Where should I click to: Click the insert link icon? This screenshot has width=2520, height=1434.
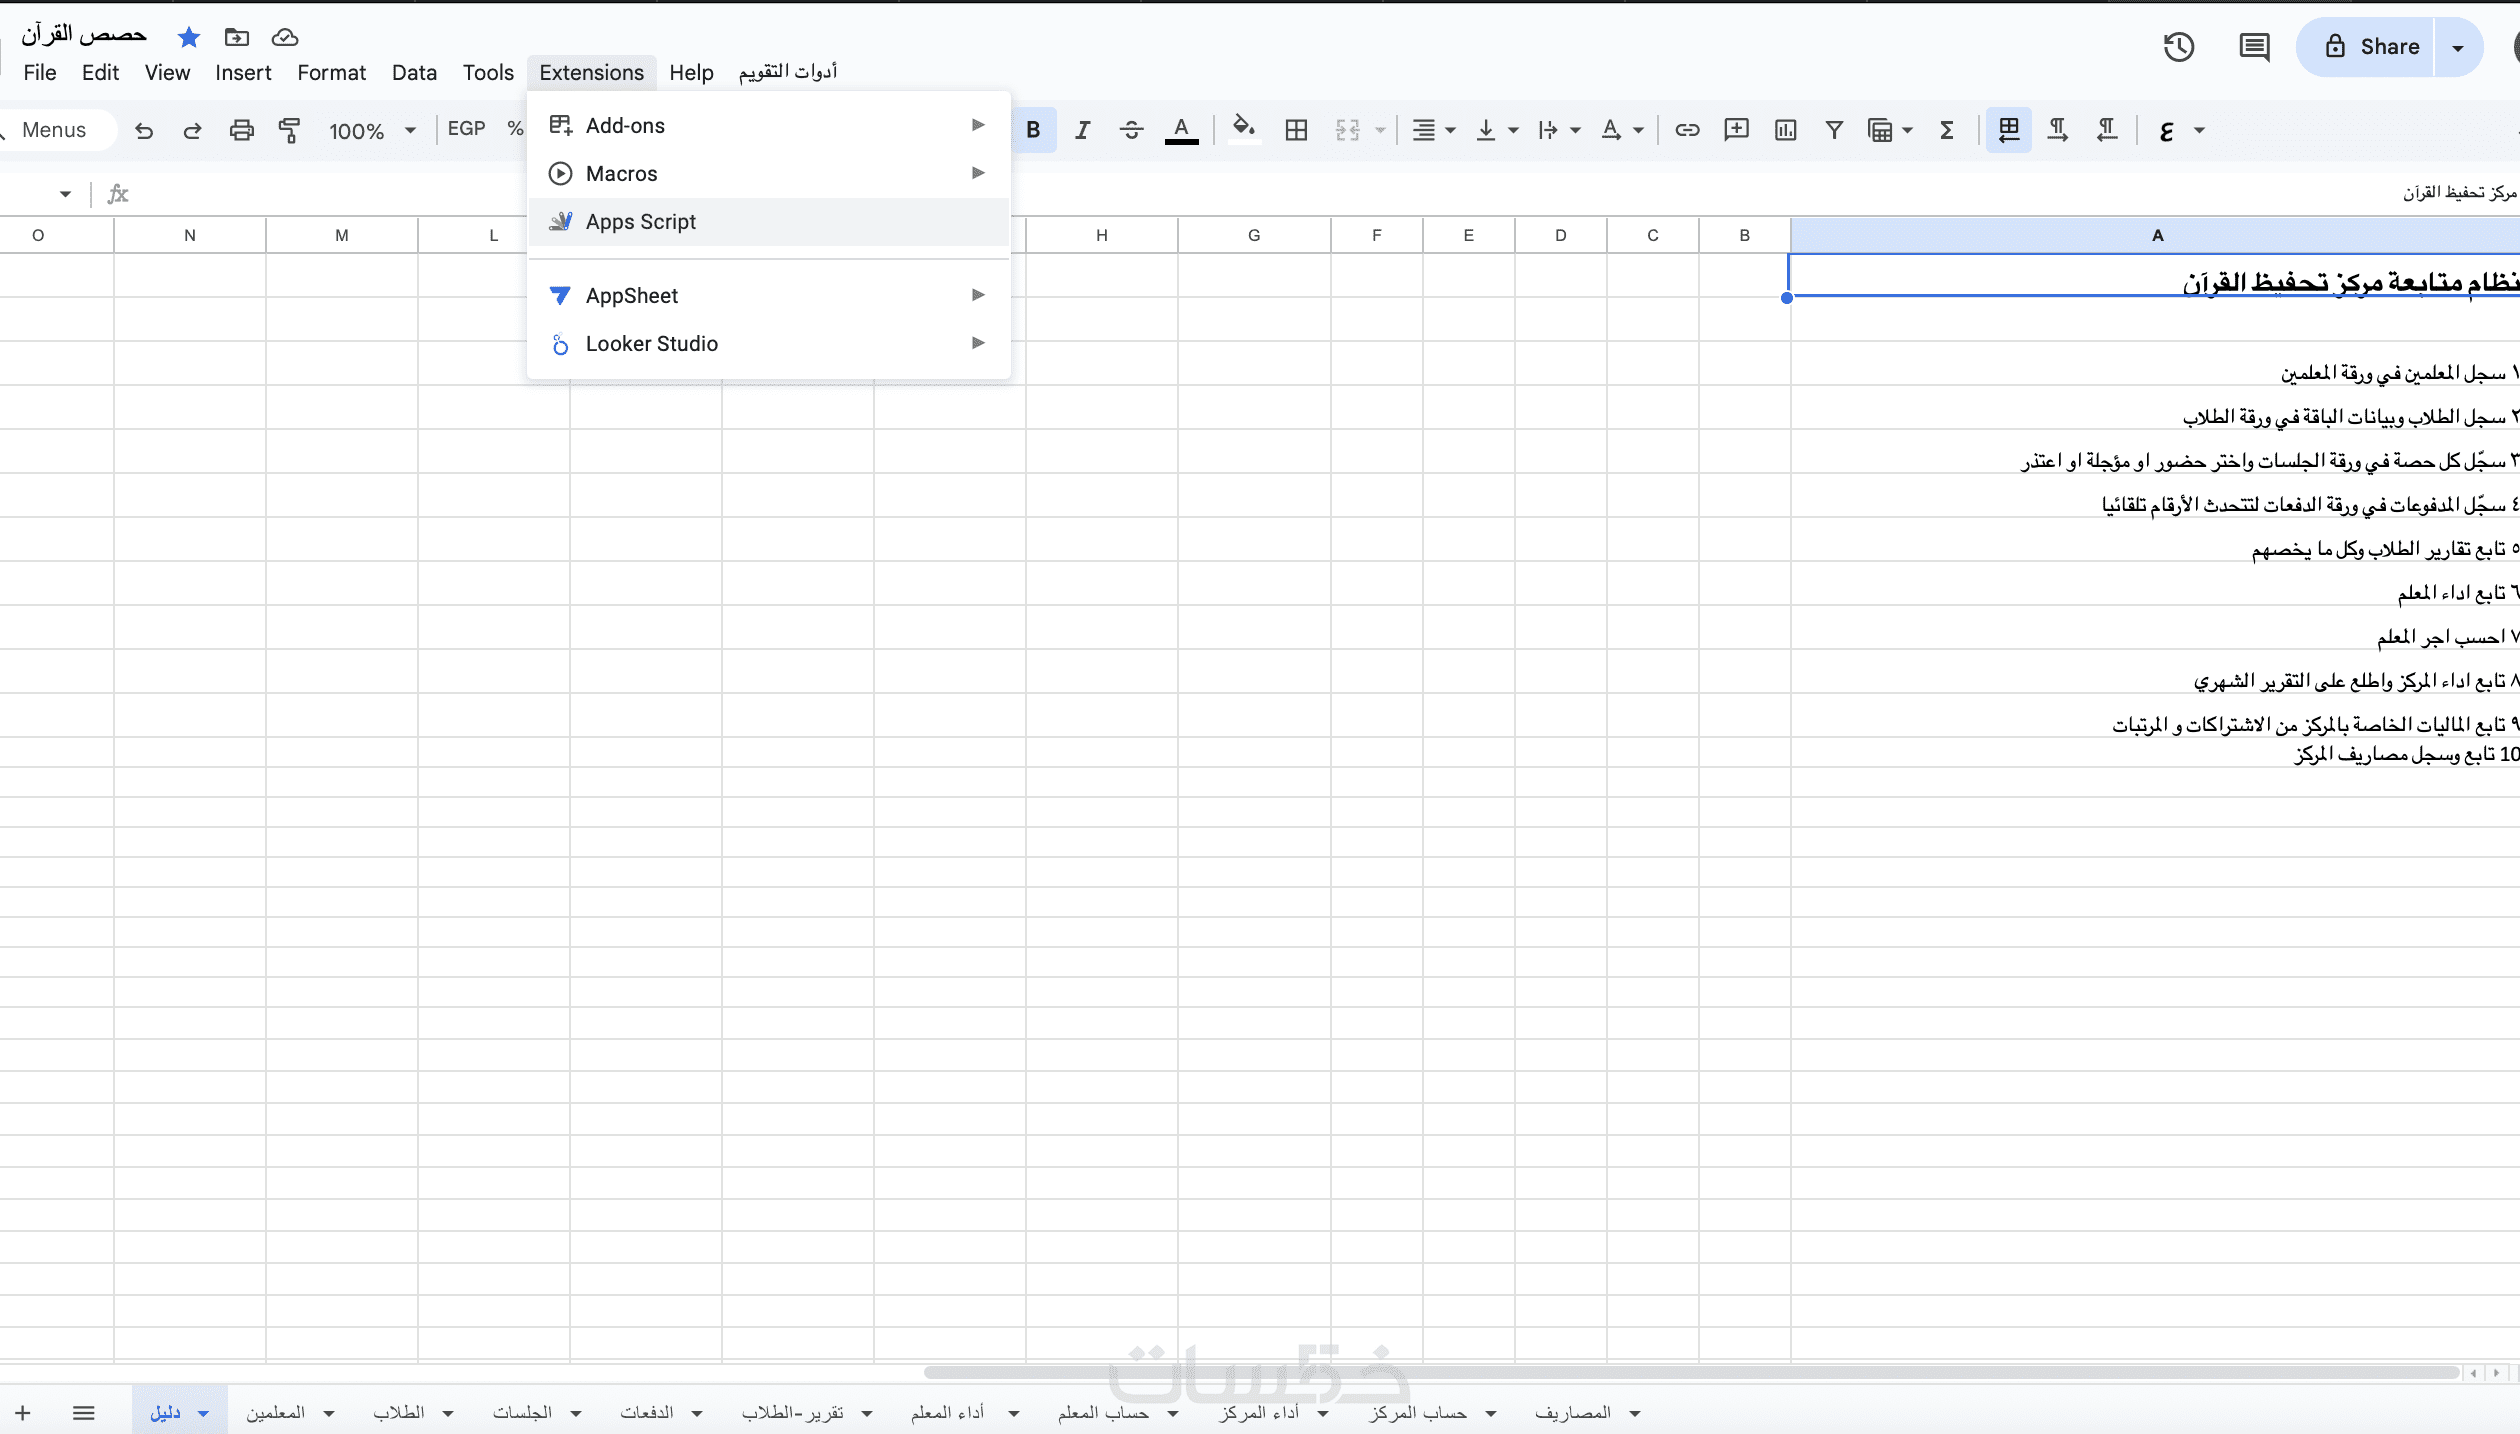click(x=1687, y=130)
